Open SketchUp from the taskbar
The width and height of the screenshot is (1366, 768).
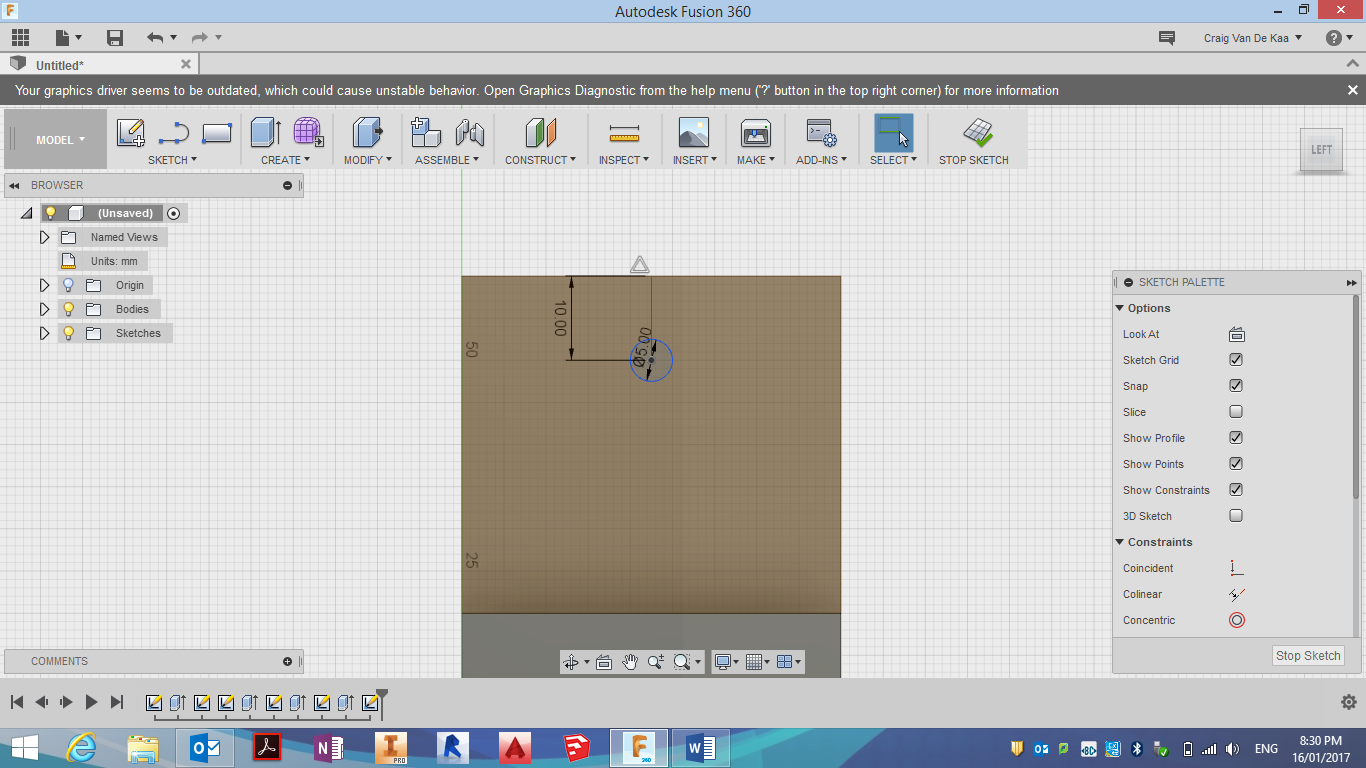[577, 748]
